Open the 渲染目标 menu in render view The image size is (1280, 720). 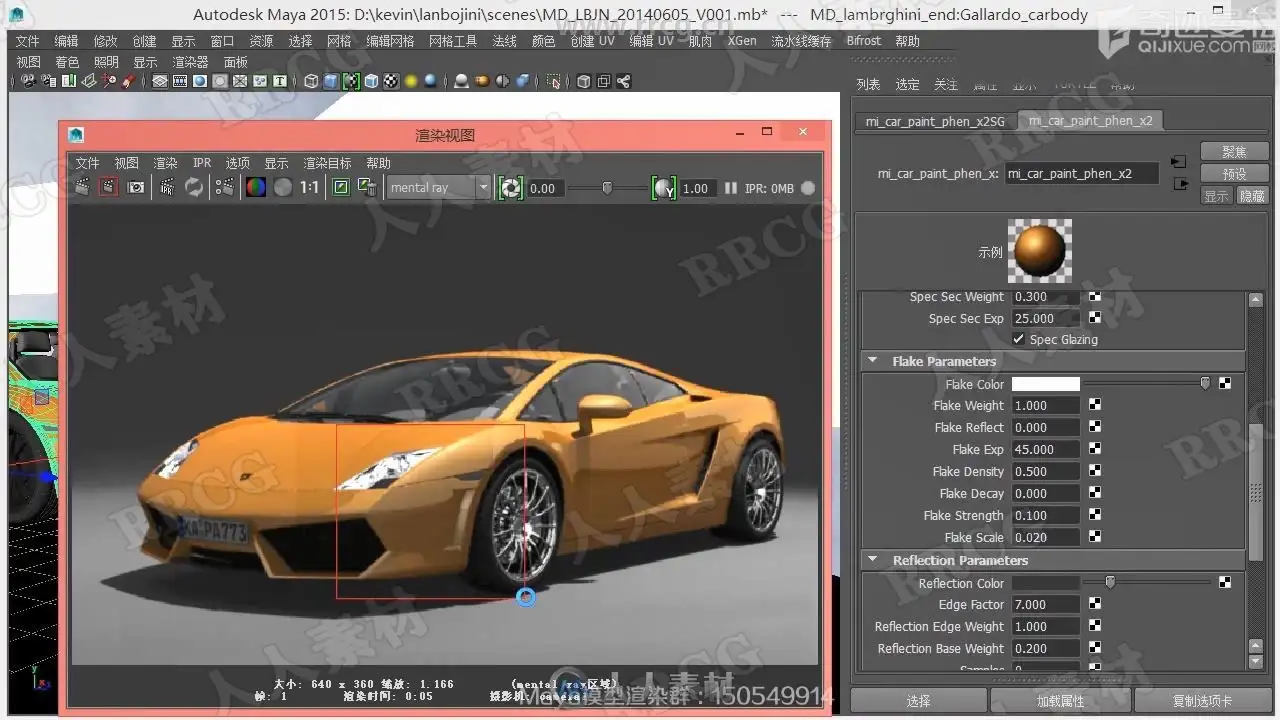click(328, 163)
